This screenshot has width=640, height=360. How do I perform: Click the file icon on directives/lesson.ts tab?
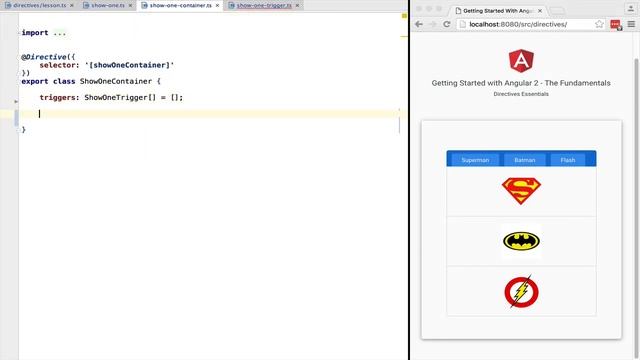pyautogui.click(x=8, y=5)
